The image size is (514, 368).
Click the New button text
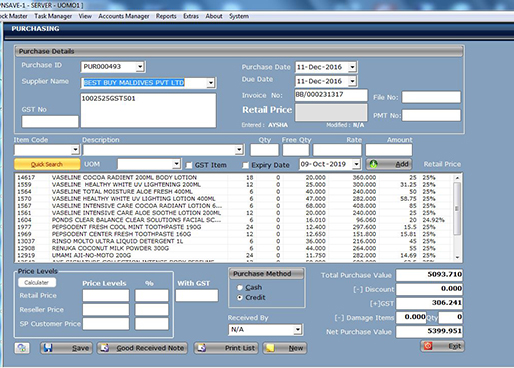[x=296, y=348]
